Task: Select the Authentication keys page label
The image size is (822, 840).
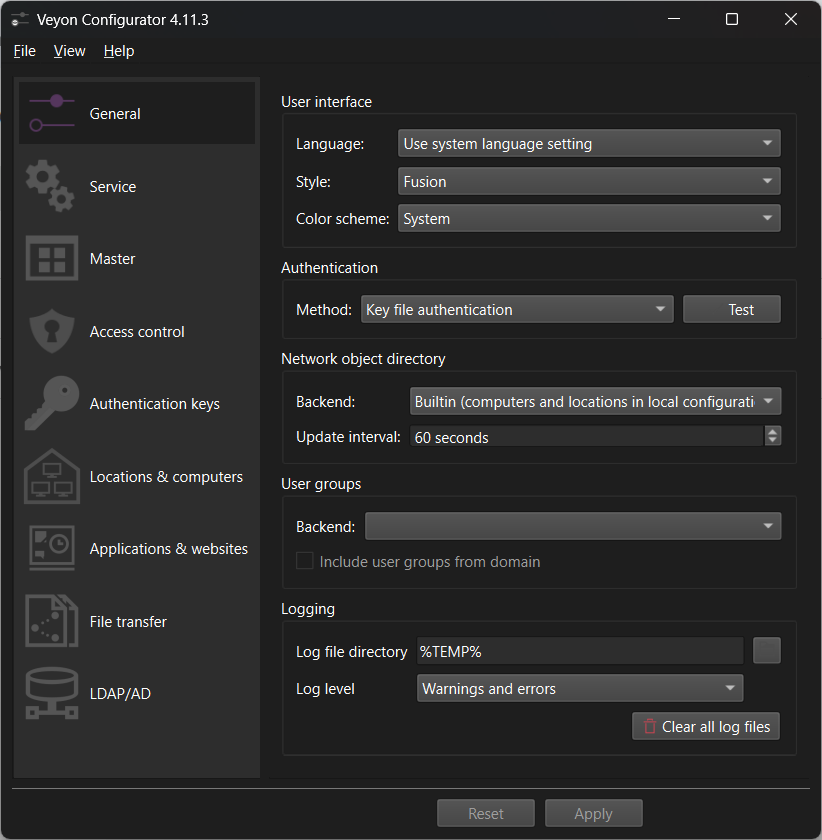Action: 155,403
